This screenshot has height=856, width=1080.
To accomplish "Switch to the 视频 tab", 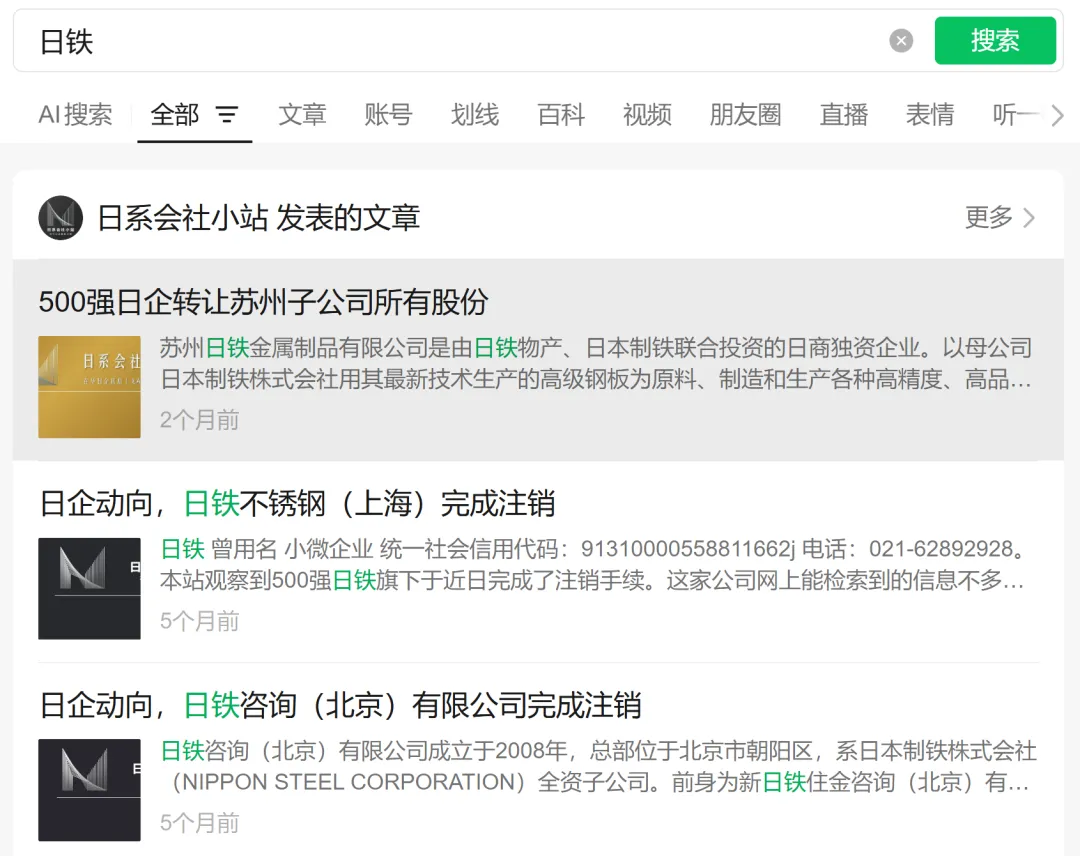I will click(647, 114).
